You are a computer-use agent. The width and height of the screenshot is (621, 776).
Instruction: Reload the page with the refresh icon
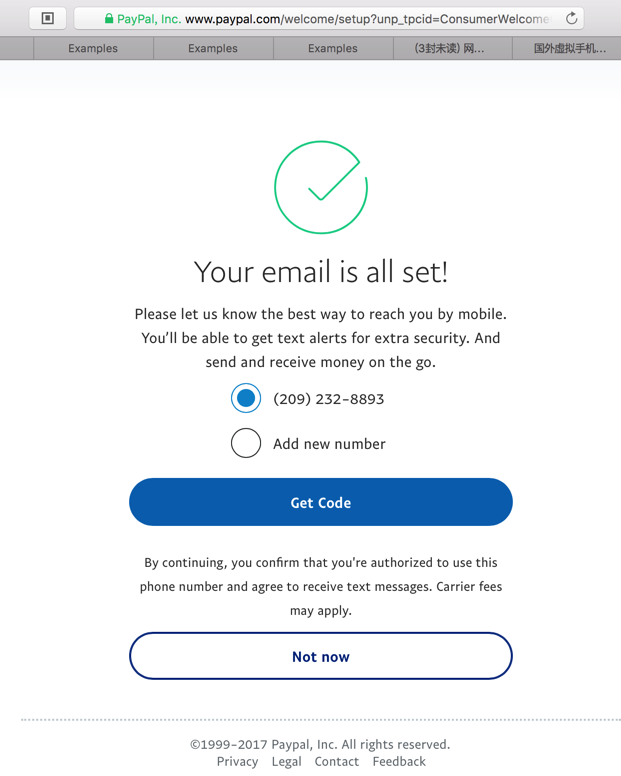(x=571, y=18)
